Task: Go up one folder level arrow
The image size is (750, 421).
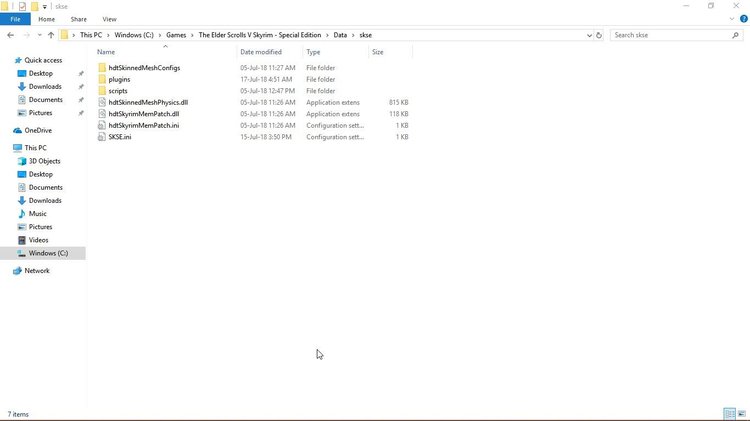Action: 51,35
